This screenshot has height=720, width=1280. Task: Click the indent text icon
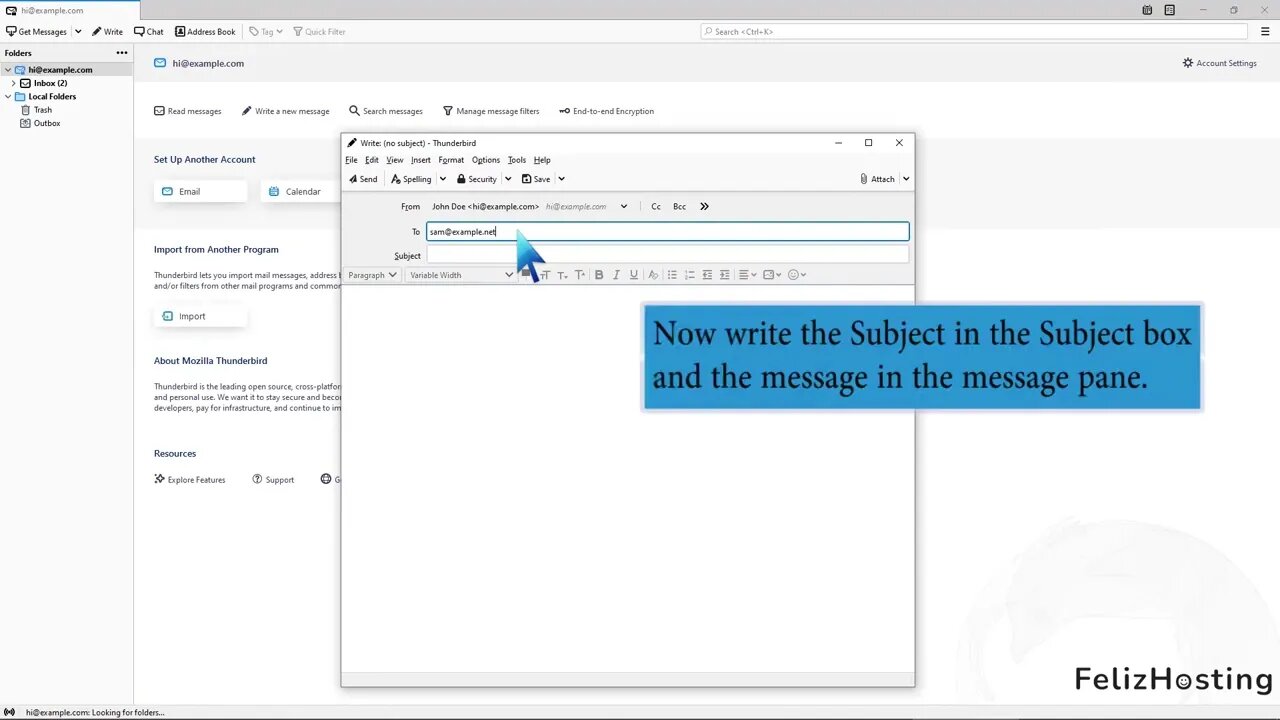tap(725, 275)
